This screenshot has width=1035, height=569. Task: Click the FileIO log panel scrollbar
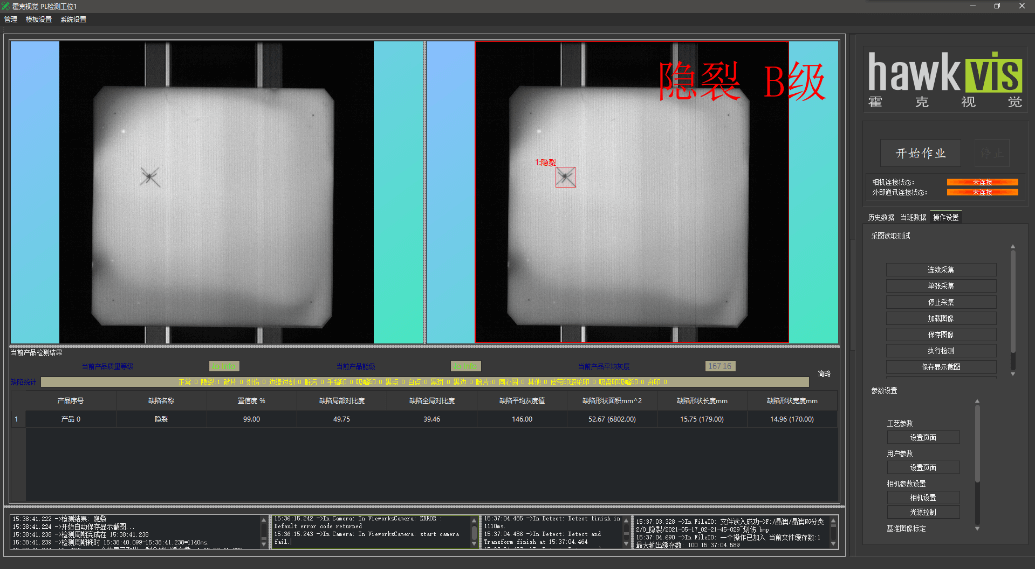pyautogui.click(x=833, y=531)
